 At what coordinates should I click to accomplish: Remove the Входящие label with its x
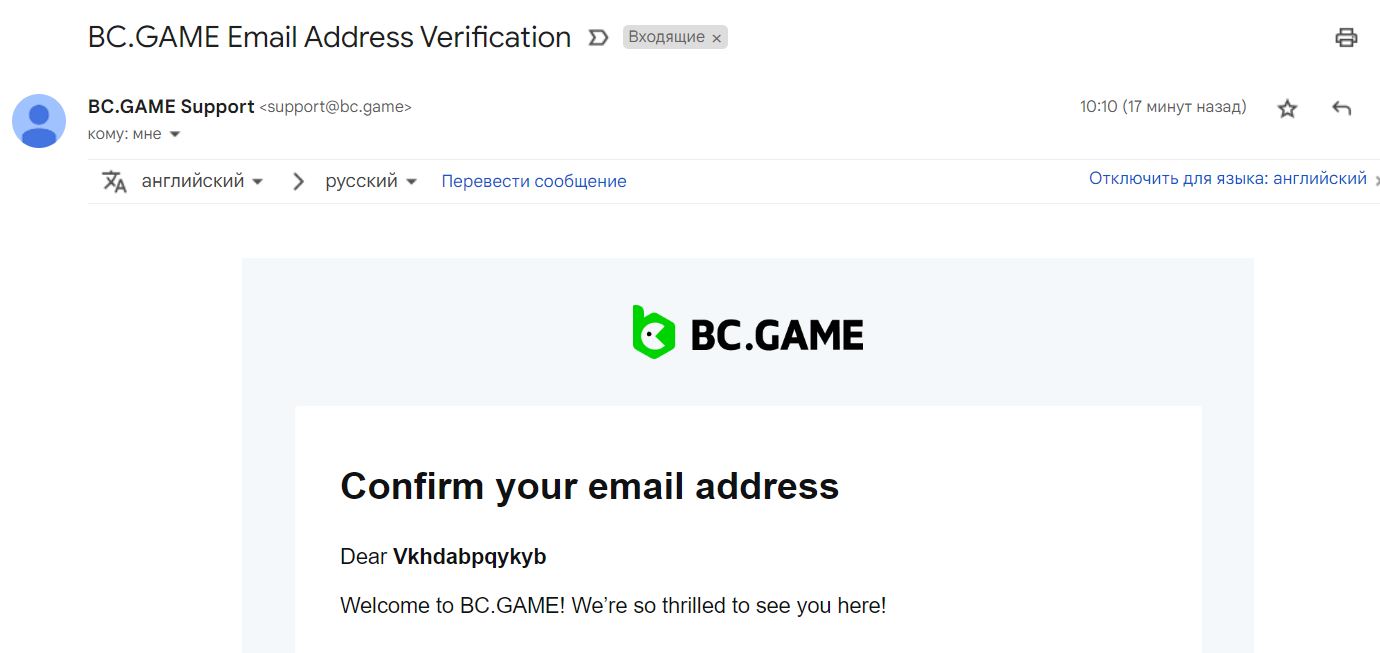pos(716,38)
